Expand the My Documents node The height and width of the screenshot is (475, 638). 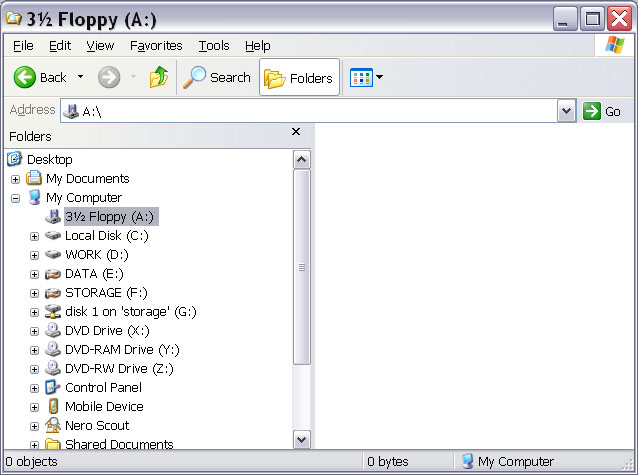click(x=15, y=179)
